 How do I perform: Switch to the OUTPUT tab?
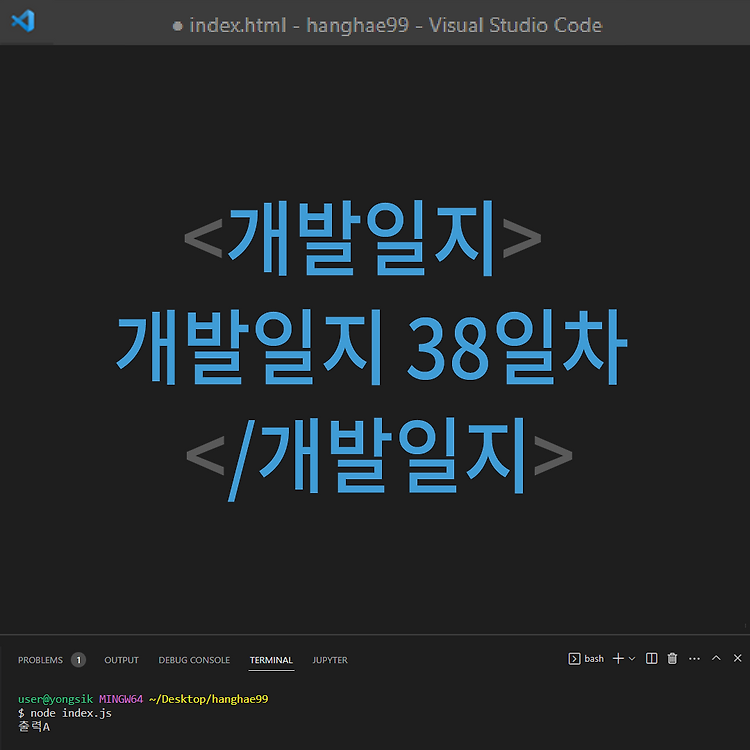coord(121,660)
